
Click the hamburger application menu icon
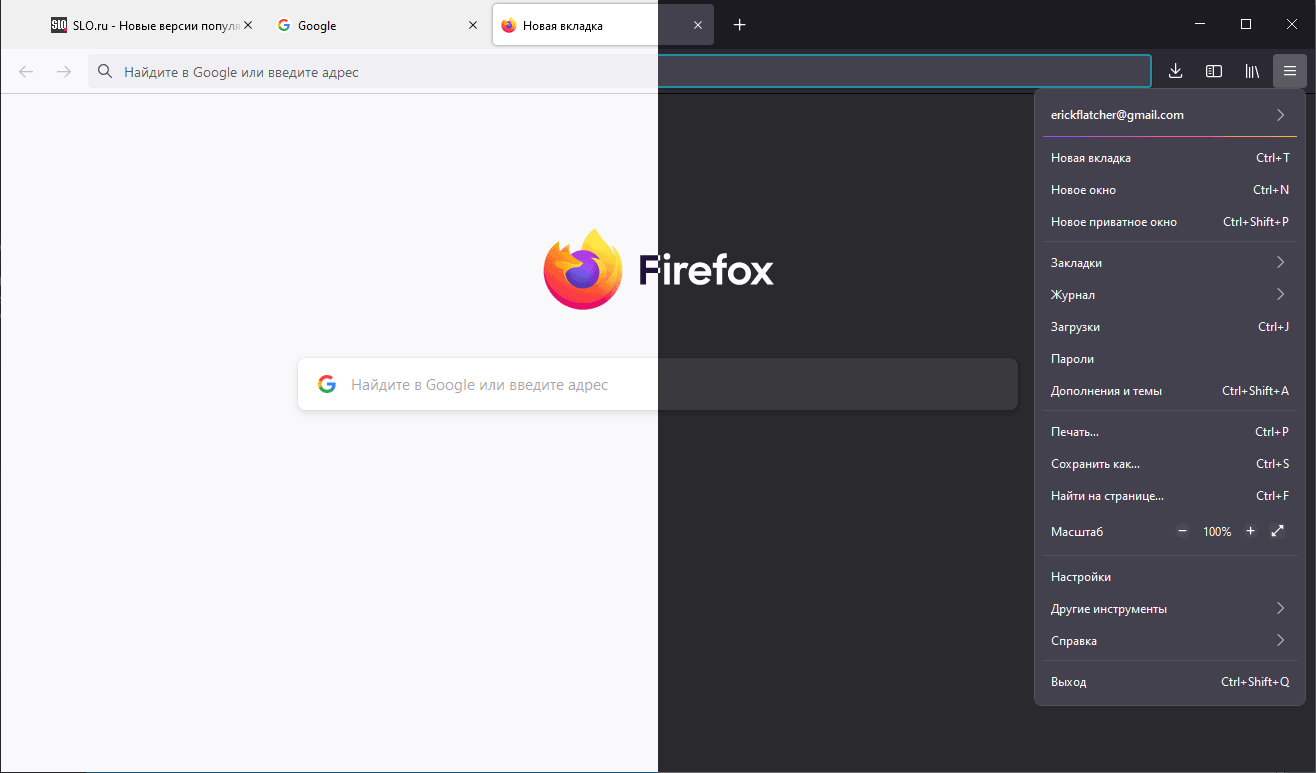[x=1290, y=71]
